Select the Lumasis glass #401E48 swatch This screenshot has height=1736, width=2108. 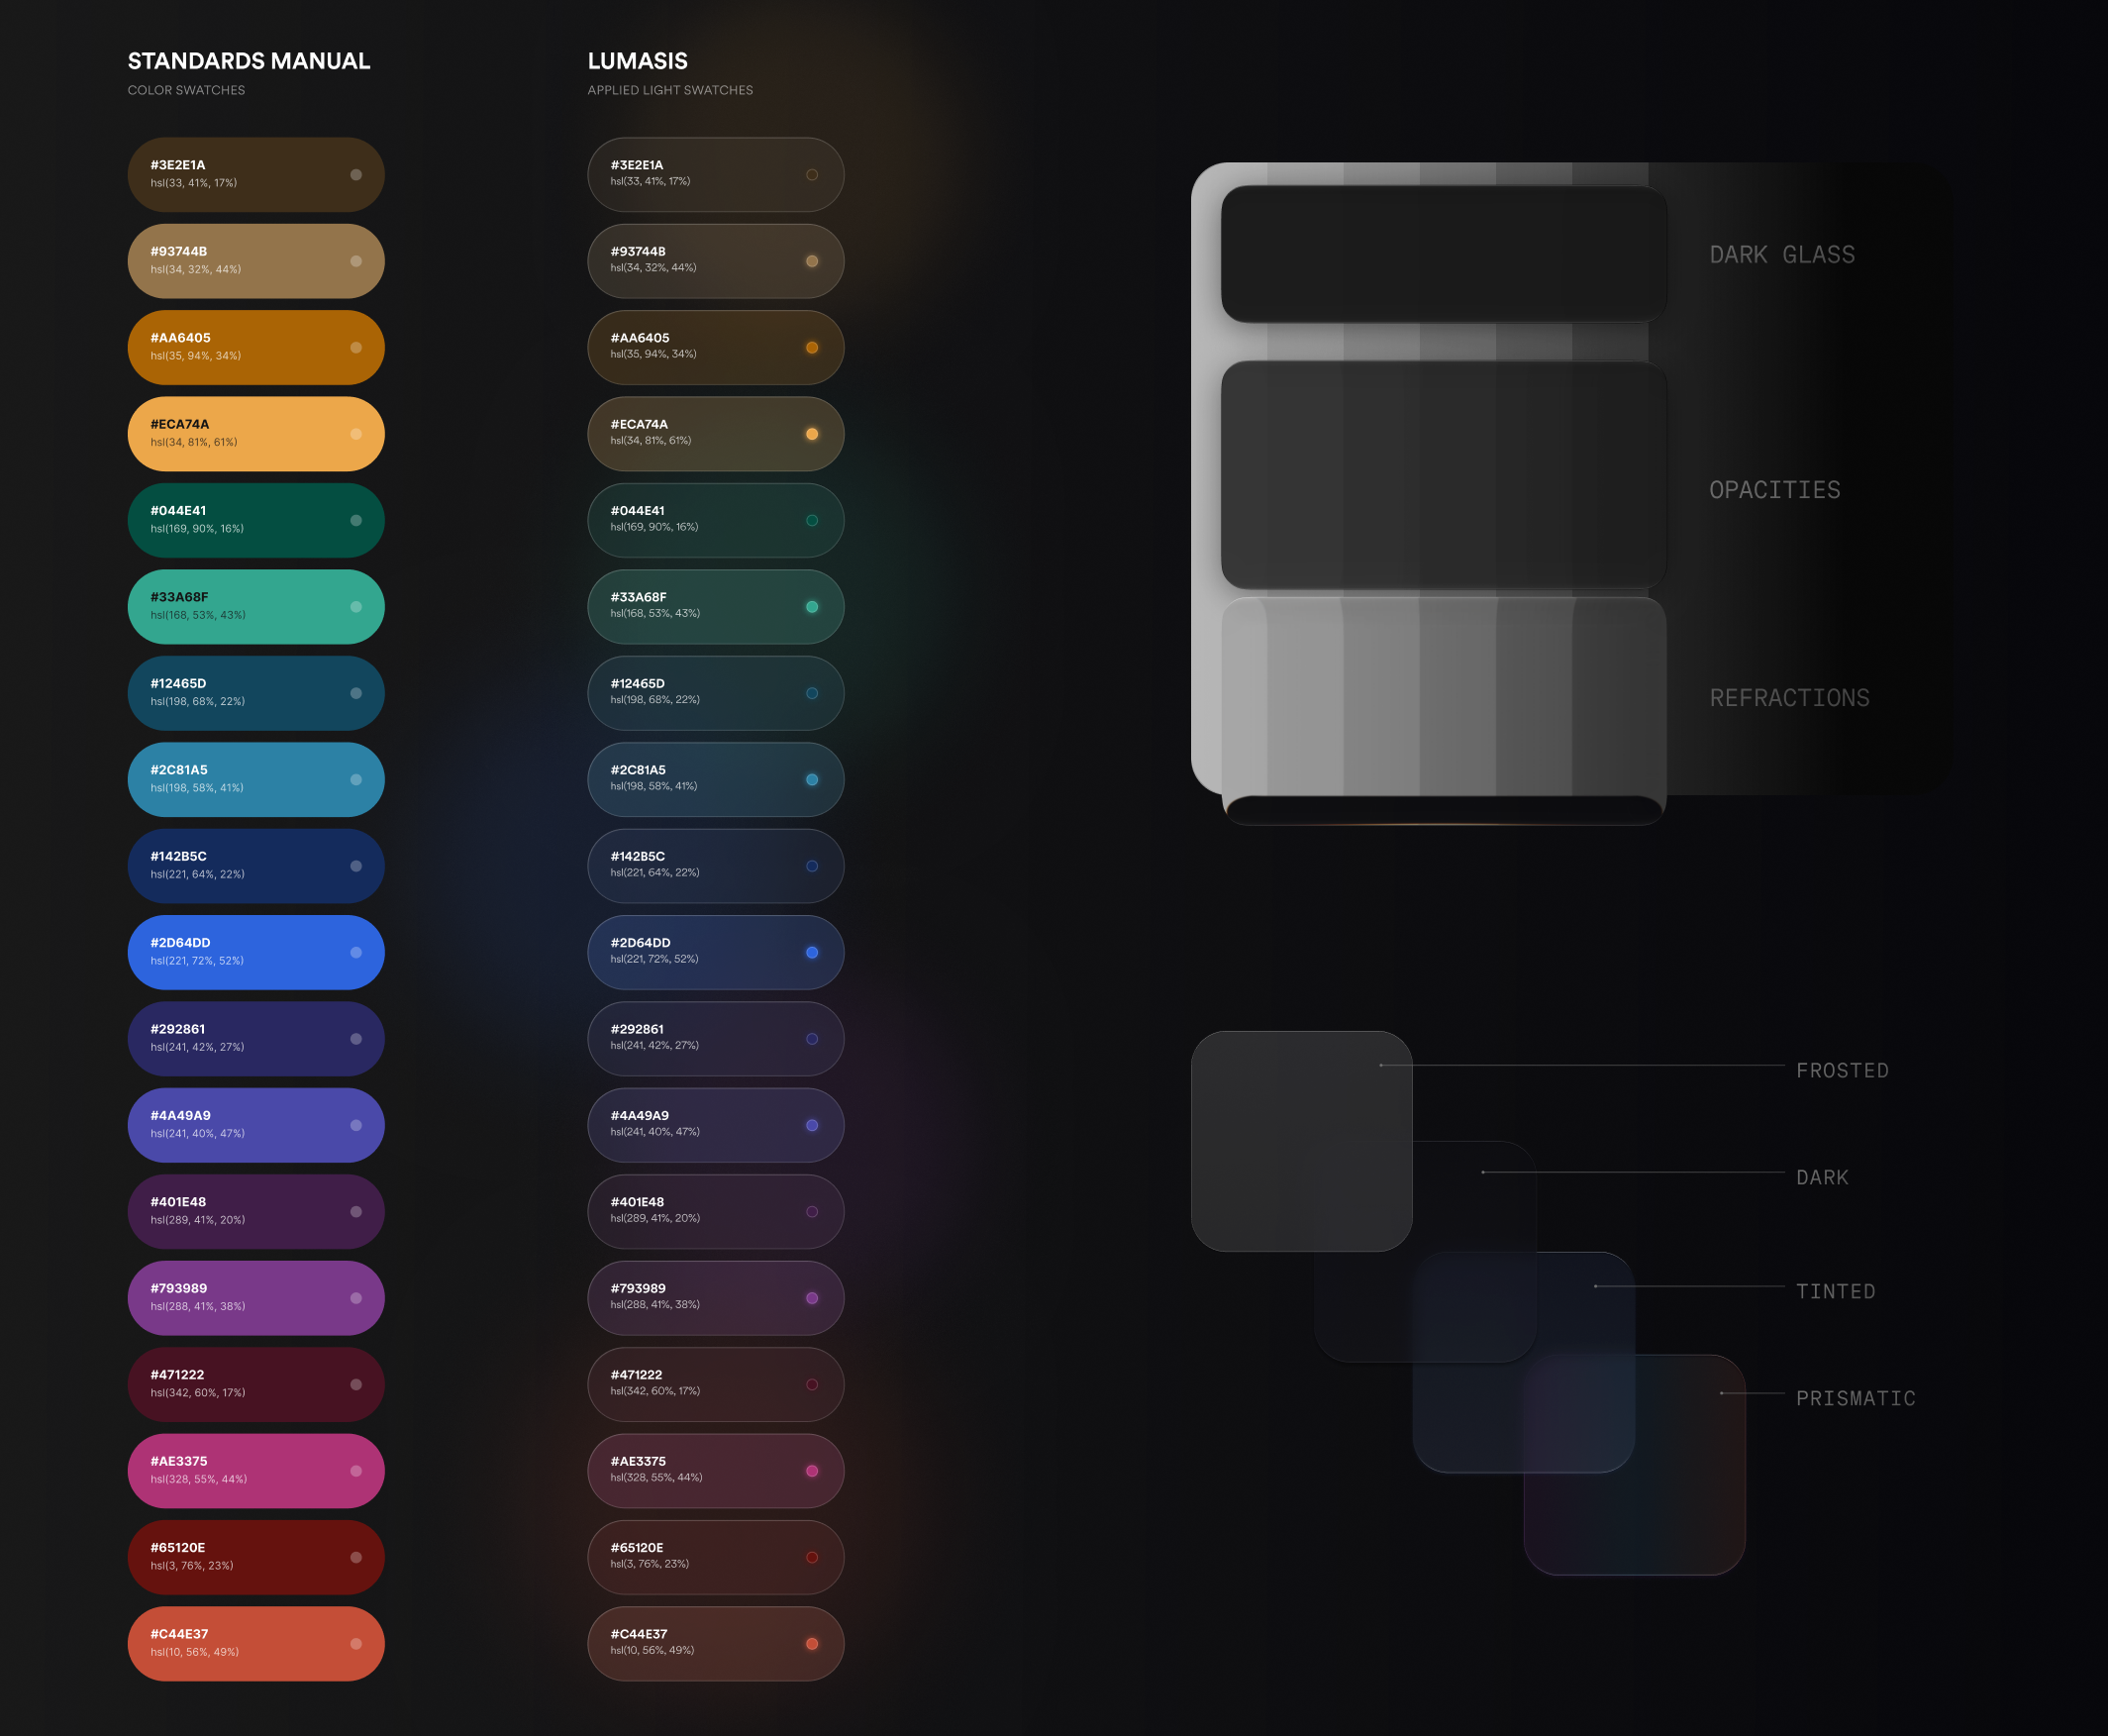pos(716,1212)
